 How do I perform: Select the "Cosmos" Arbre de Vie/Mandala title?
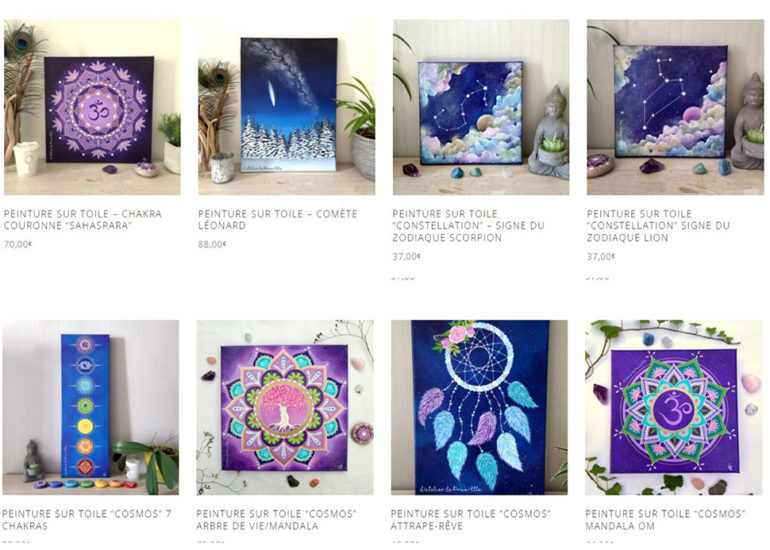pyautogui.click(x=276, y=520)
